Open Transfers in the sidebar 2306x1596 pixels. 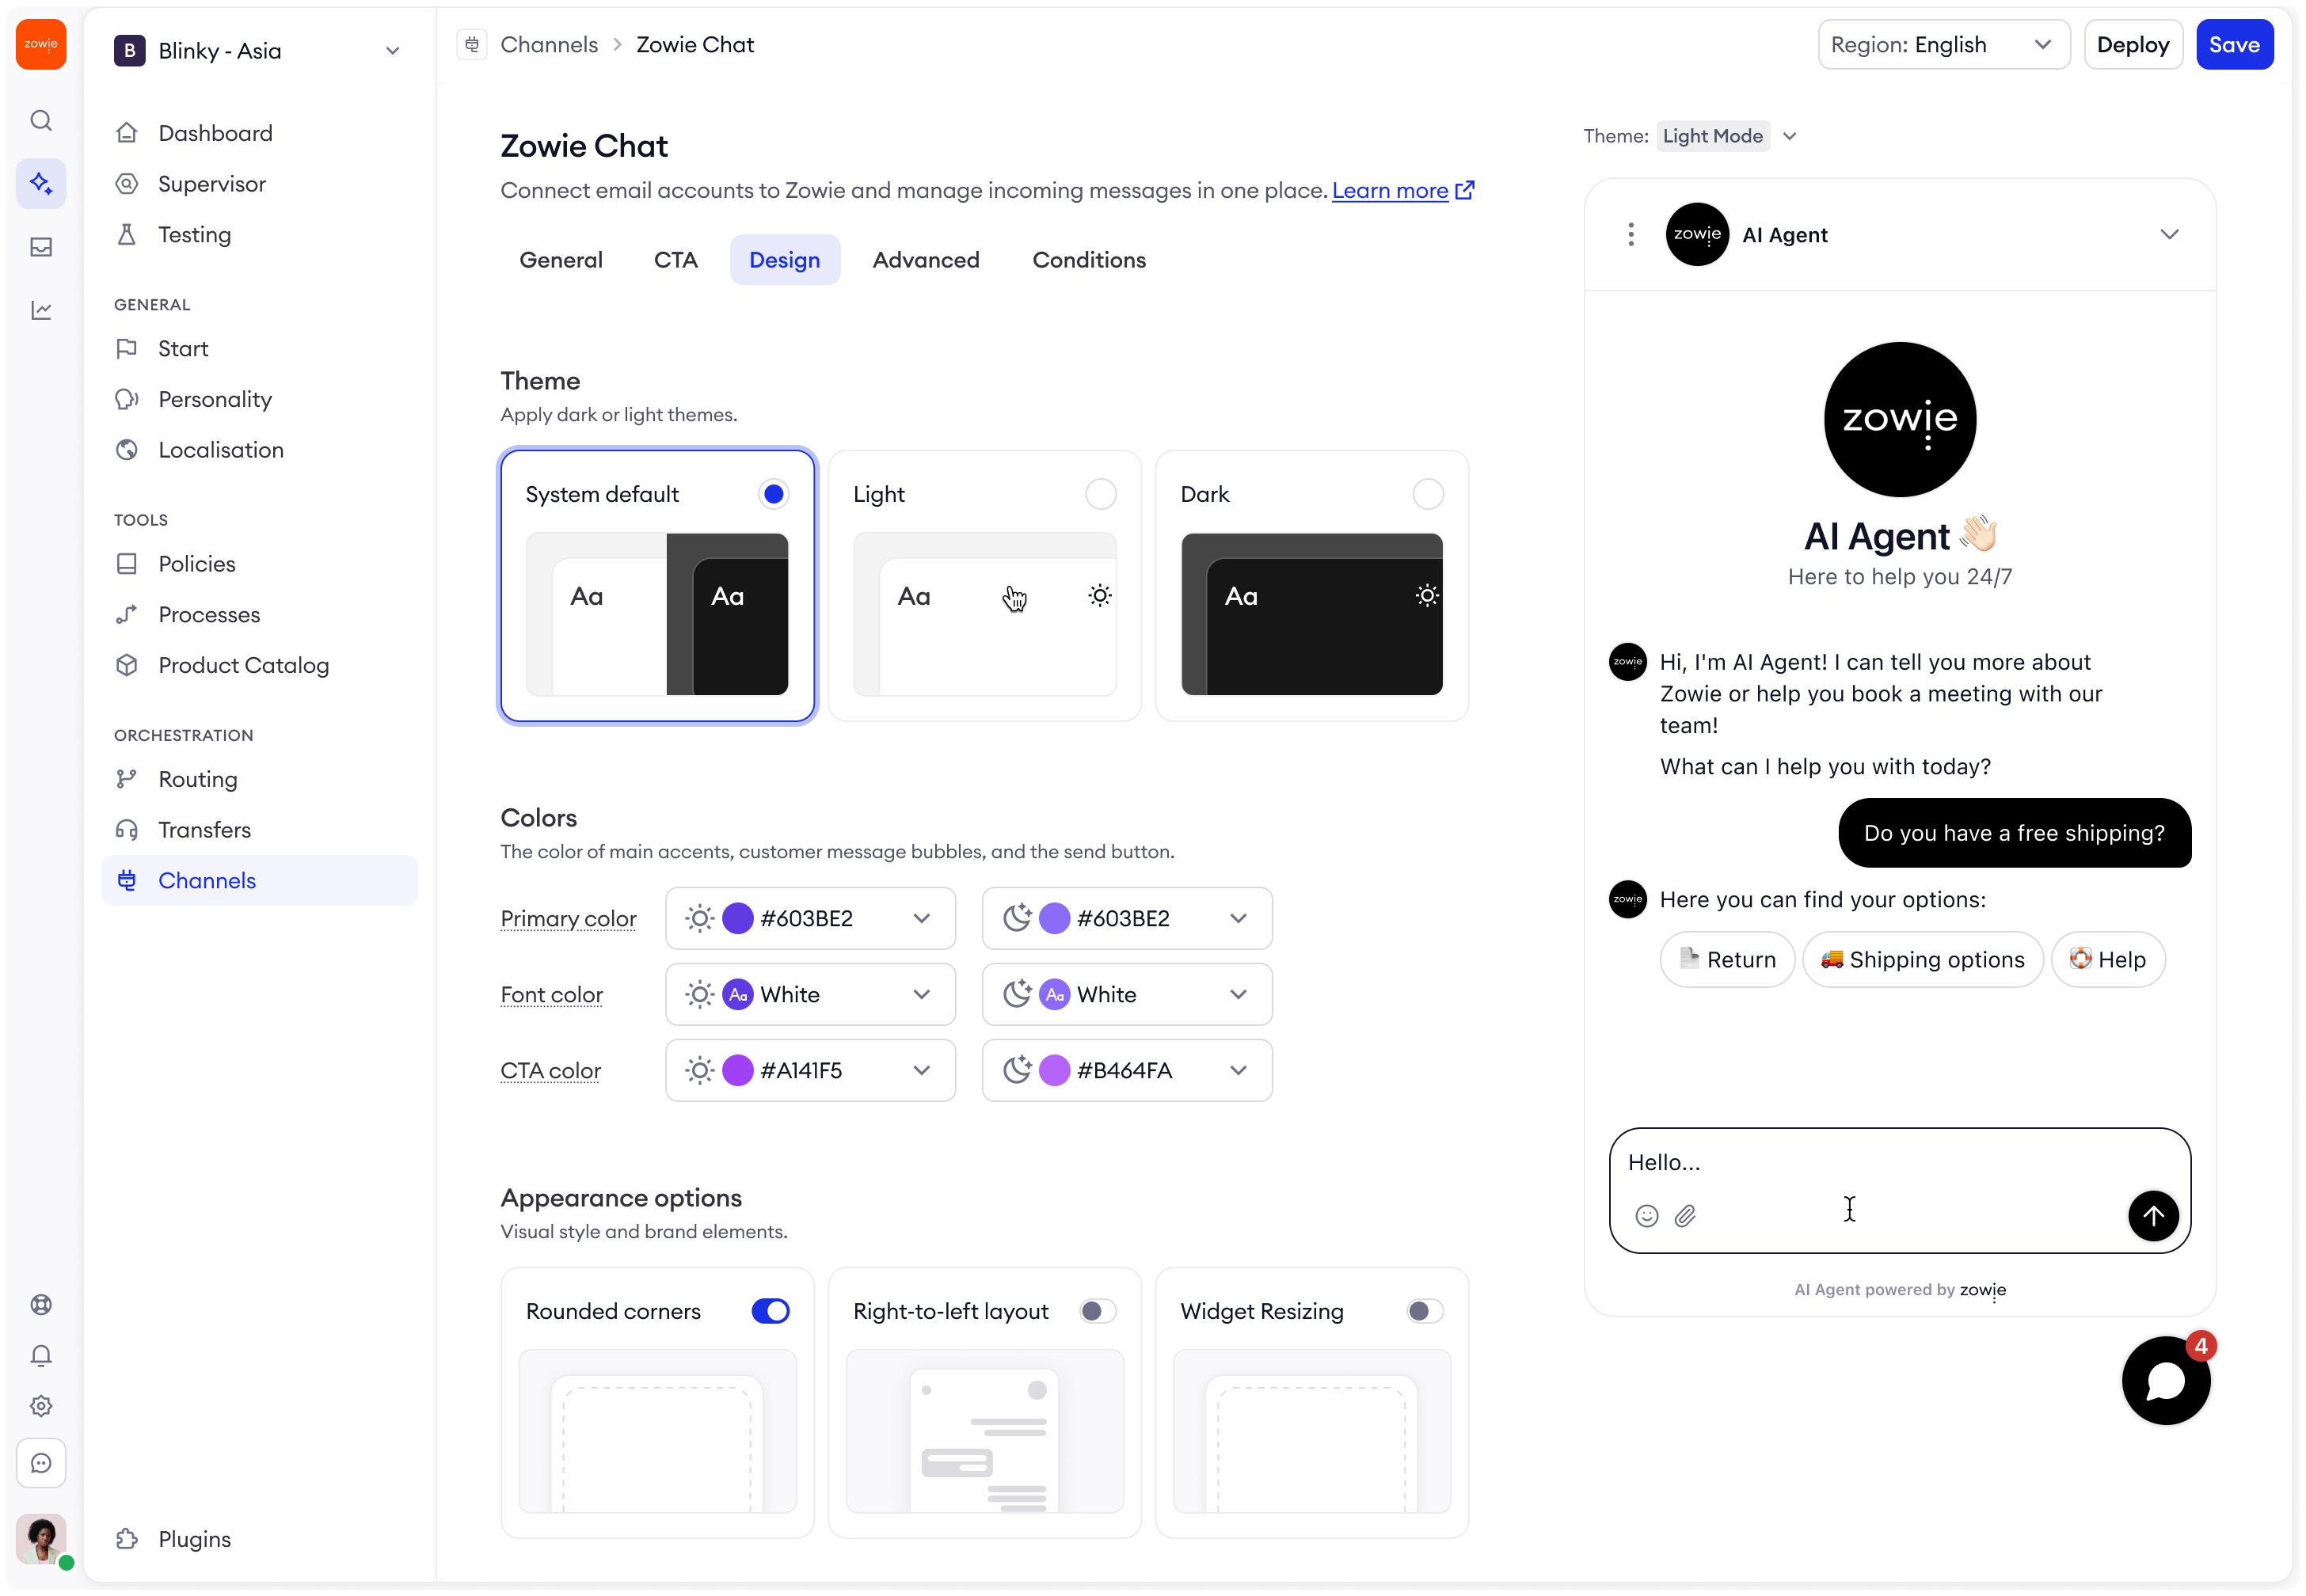pos(260,831)
